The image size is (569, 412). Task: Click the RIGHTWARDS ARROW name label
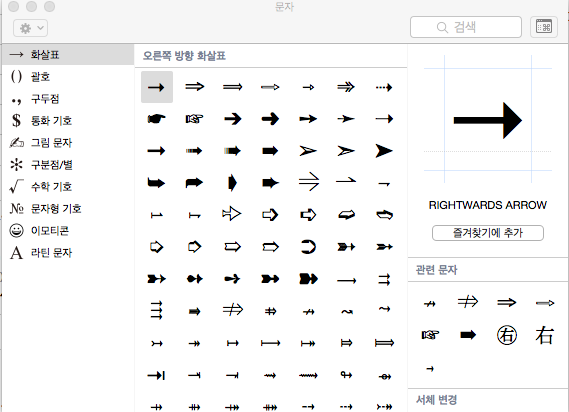coord(488,205)
